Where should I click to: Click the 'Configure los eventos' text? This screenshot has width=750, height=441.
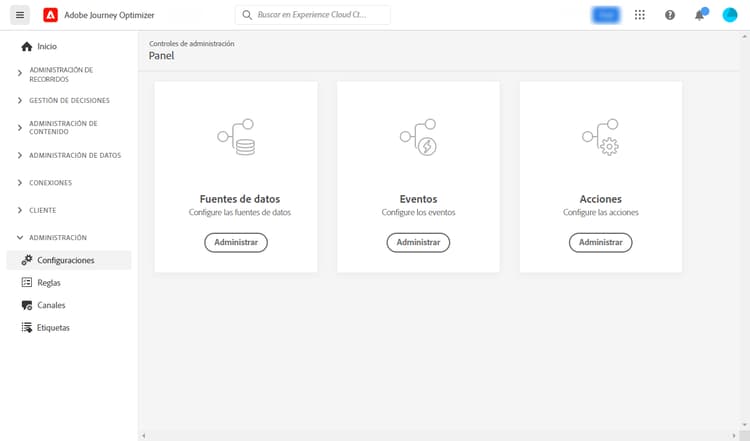click(x=419, y=212)
